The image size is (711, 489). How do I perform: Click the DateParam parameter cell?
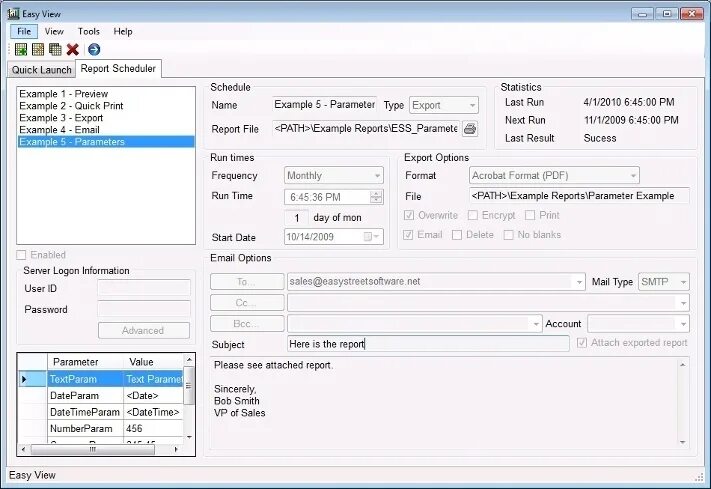click(85, 396)
